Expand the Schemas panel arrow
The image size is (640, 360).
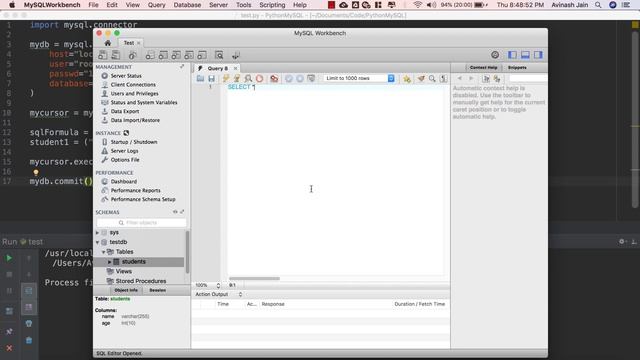point(182,212)
